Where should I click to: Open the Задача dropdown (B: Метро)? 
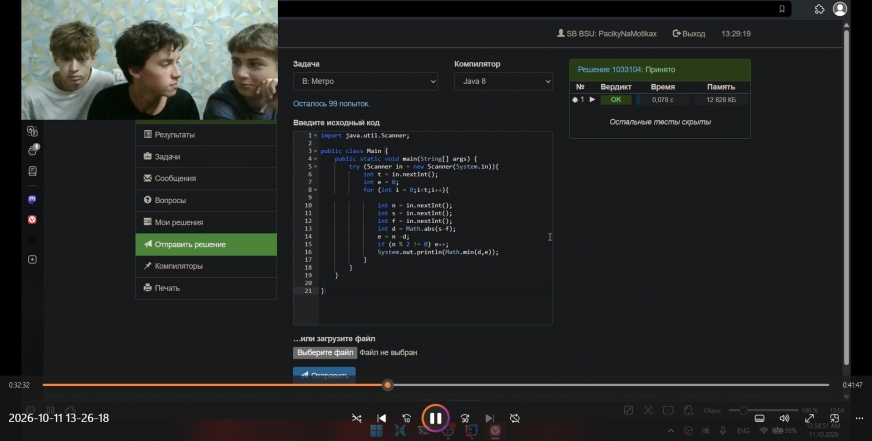tap(365, 81)
